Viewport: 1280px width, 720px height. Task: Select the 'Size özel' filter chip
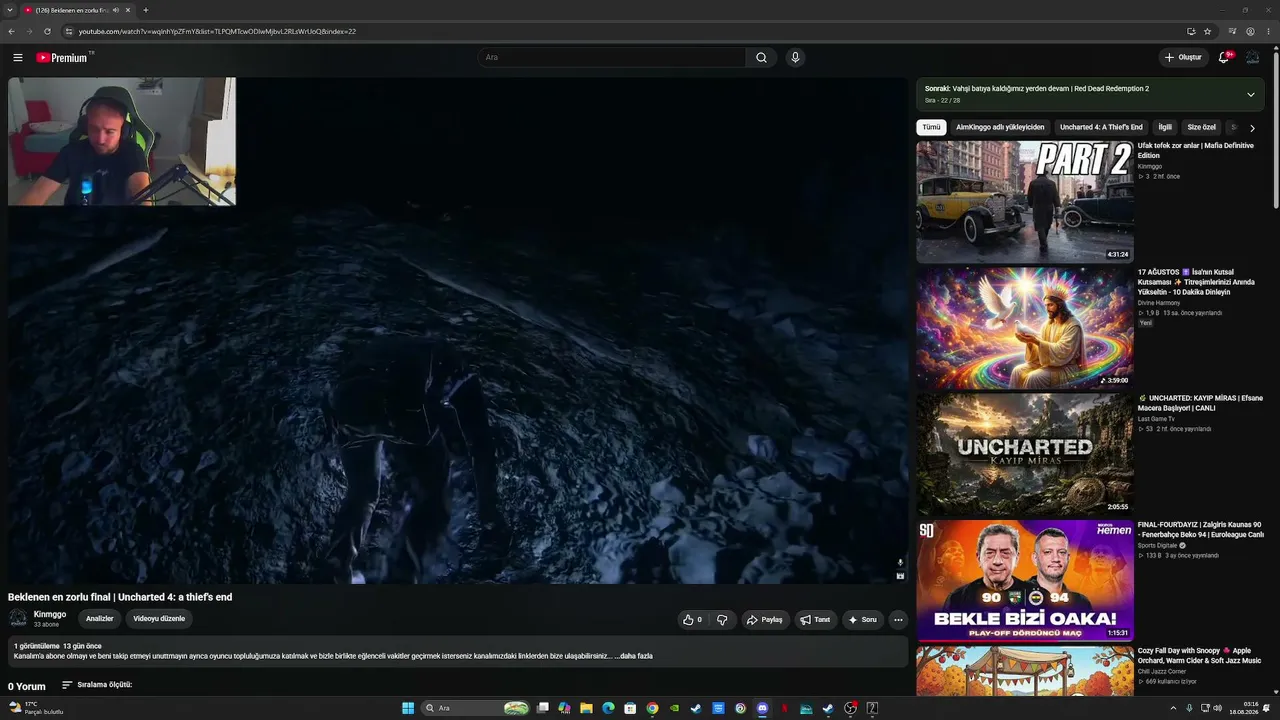point(1201,127)
